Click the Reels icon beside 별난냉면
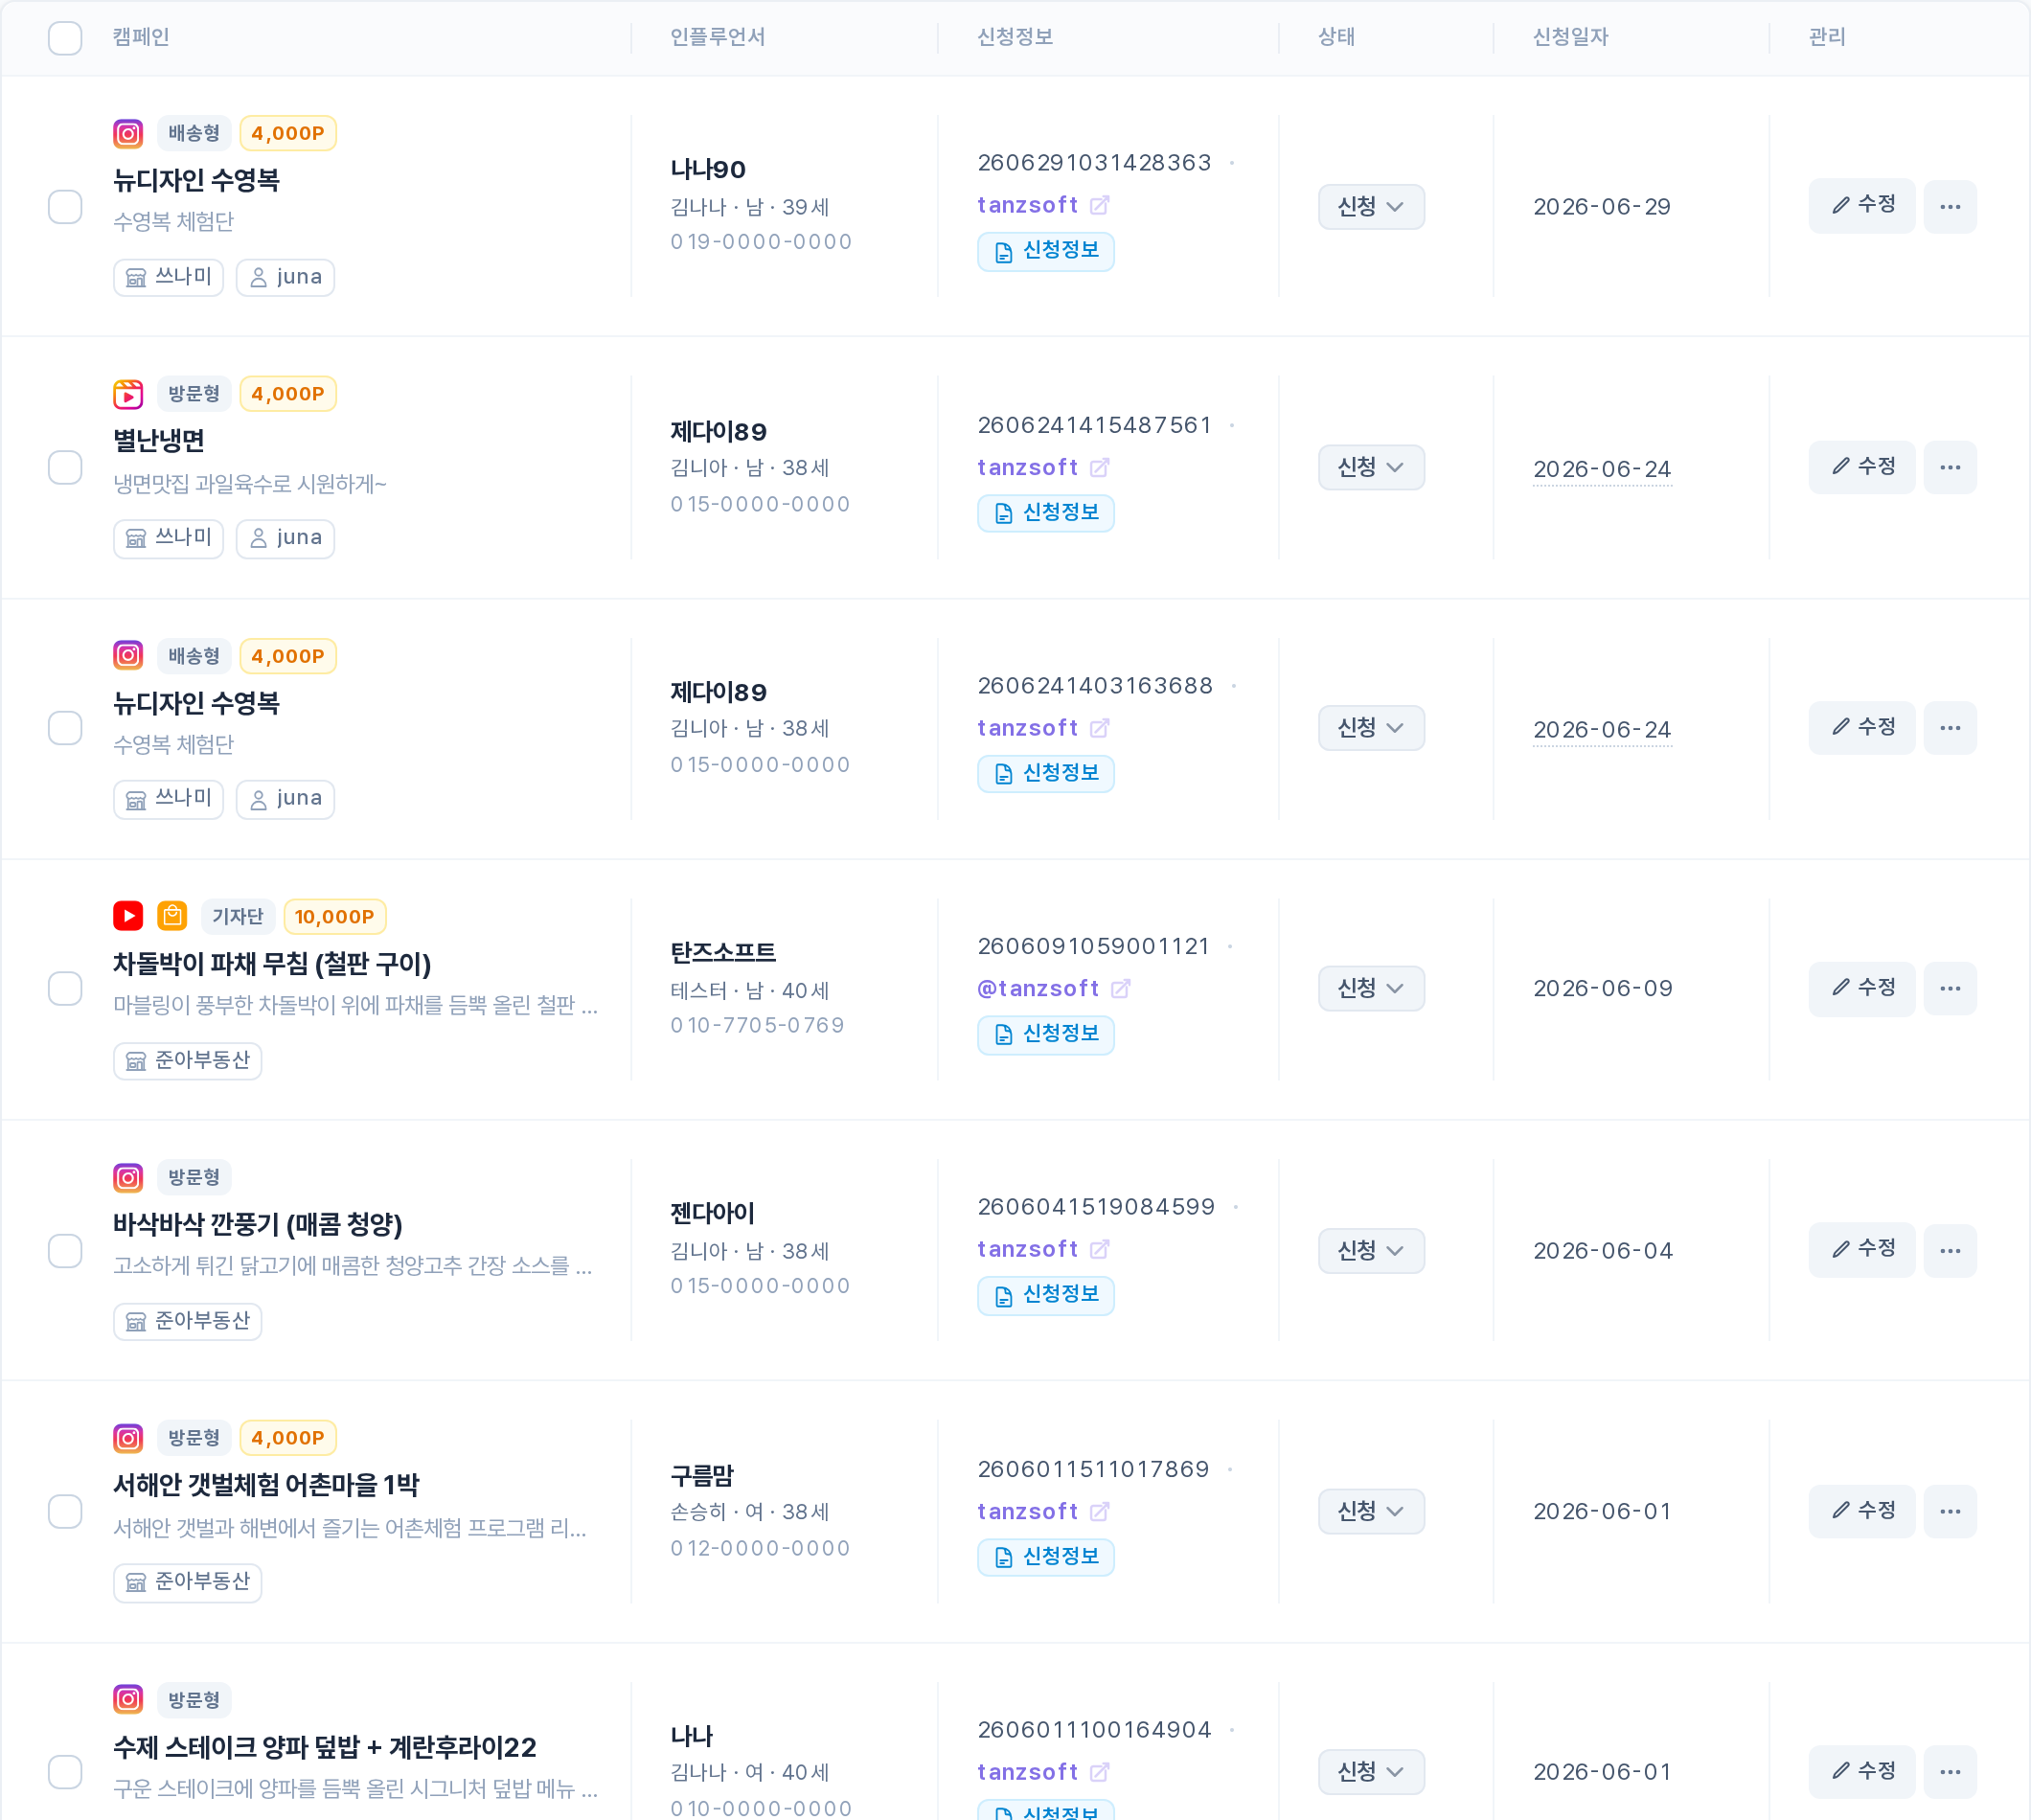The height and width of the screenshot is (1820, 2031). pyautogui.click(x=128, y=394)
